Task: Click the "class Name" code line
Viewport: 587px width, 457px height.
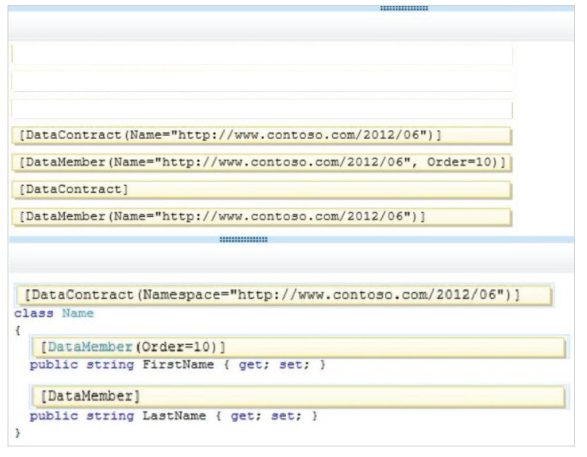Action: pos(54,313)
